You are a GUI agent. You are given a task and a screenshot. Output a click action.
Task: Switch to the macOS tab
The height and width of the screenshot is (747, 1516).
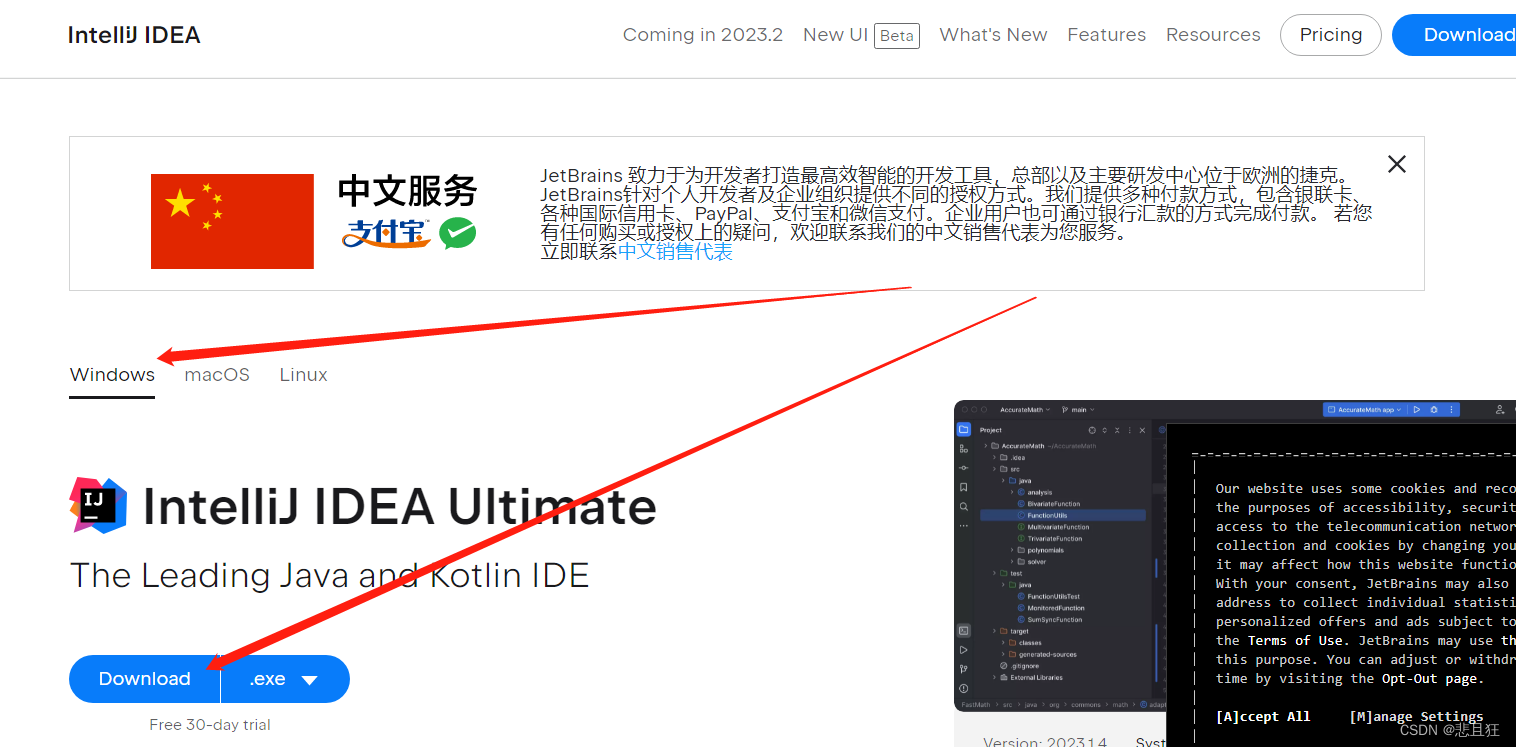[217, 375]
